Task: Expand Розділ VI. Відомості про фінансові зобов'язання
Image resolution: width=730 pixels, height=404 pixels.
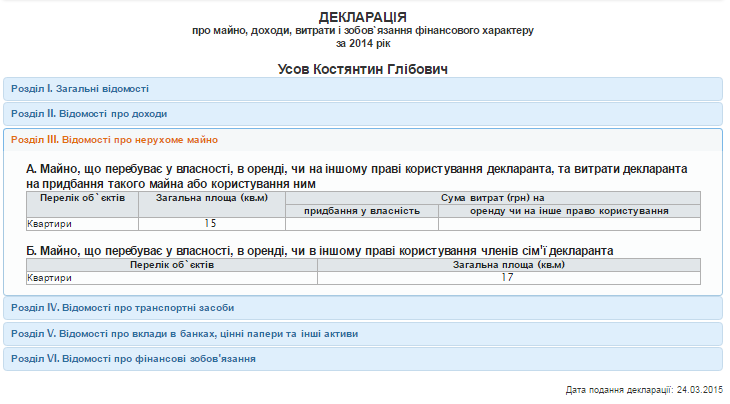Action: click(x=363, y=359)
